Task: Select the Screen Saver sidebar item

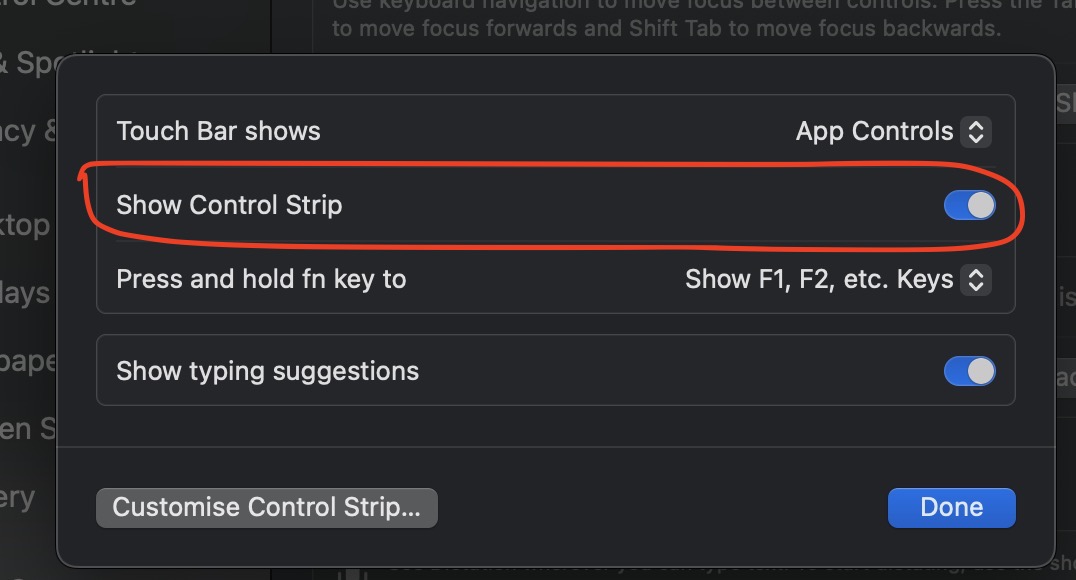Action: (25, 428)
